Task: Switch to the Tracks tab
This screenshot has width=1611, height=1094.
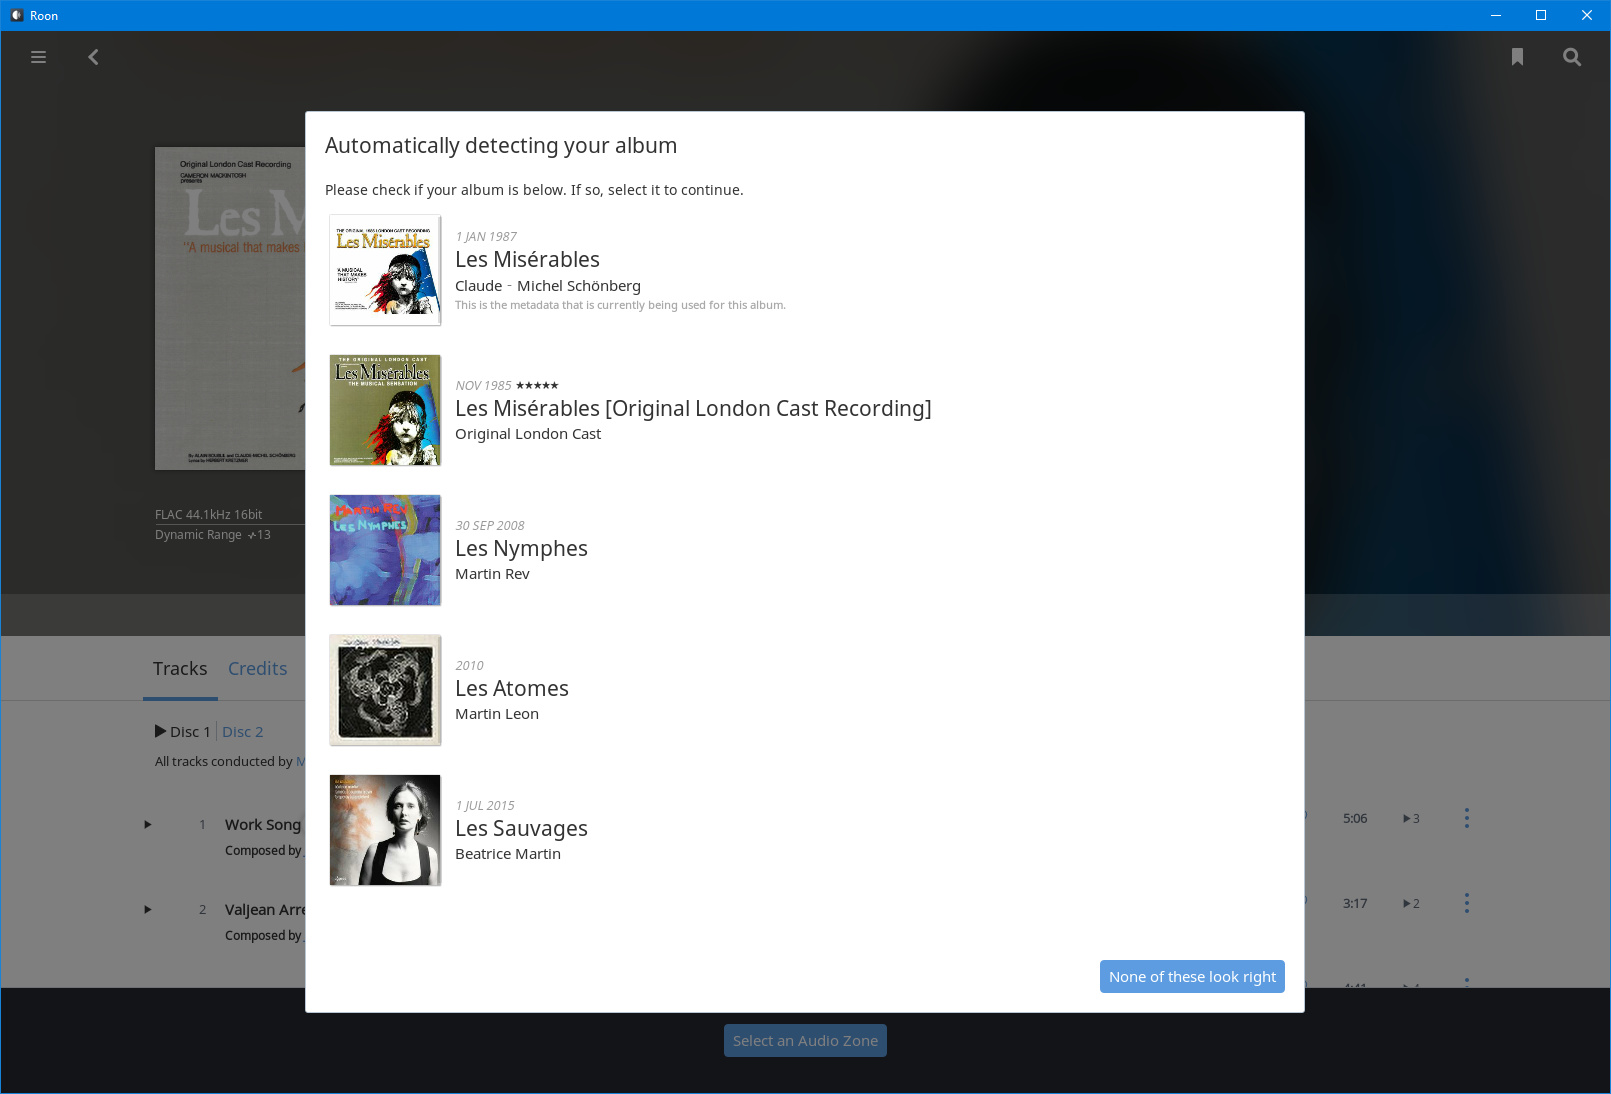Action: click(x=180, y=669)
